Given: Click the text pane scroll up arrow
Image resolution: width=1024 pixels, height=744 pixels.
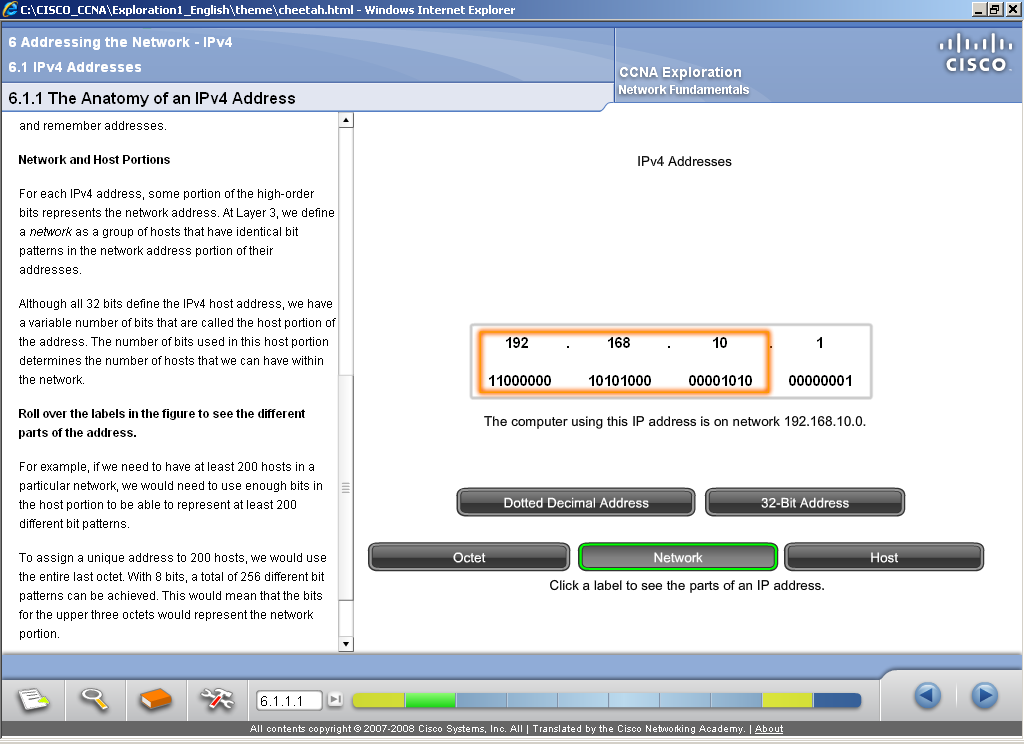Looking at the screenshot, I should [346, 120].
